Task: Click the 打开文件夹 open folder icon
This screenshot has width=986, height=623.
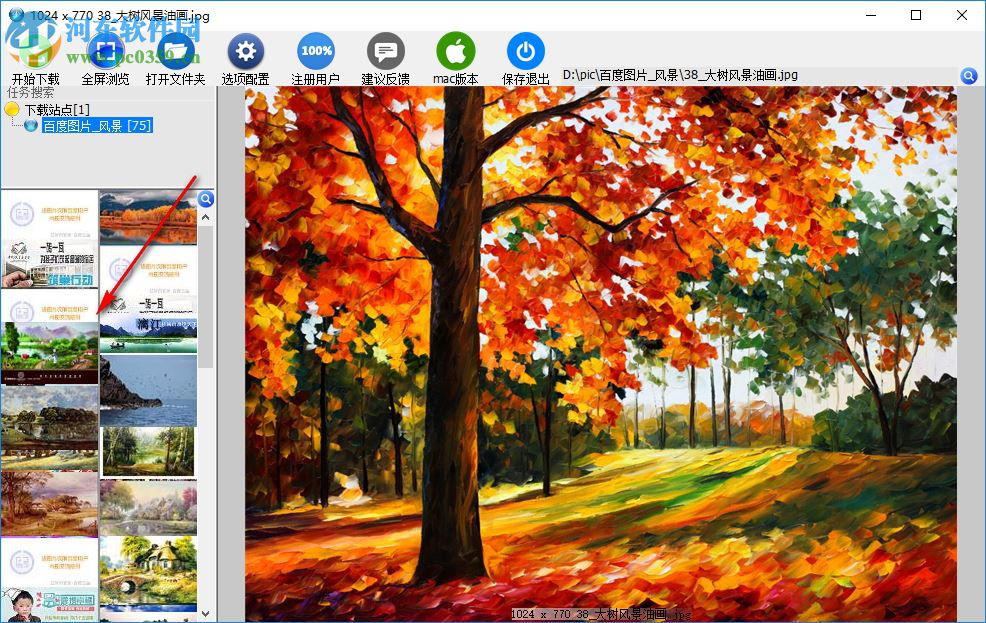Action: (175, 51)
